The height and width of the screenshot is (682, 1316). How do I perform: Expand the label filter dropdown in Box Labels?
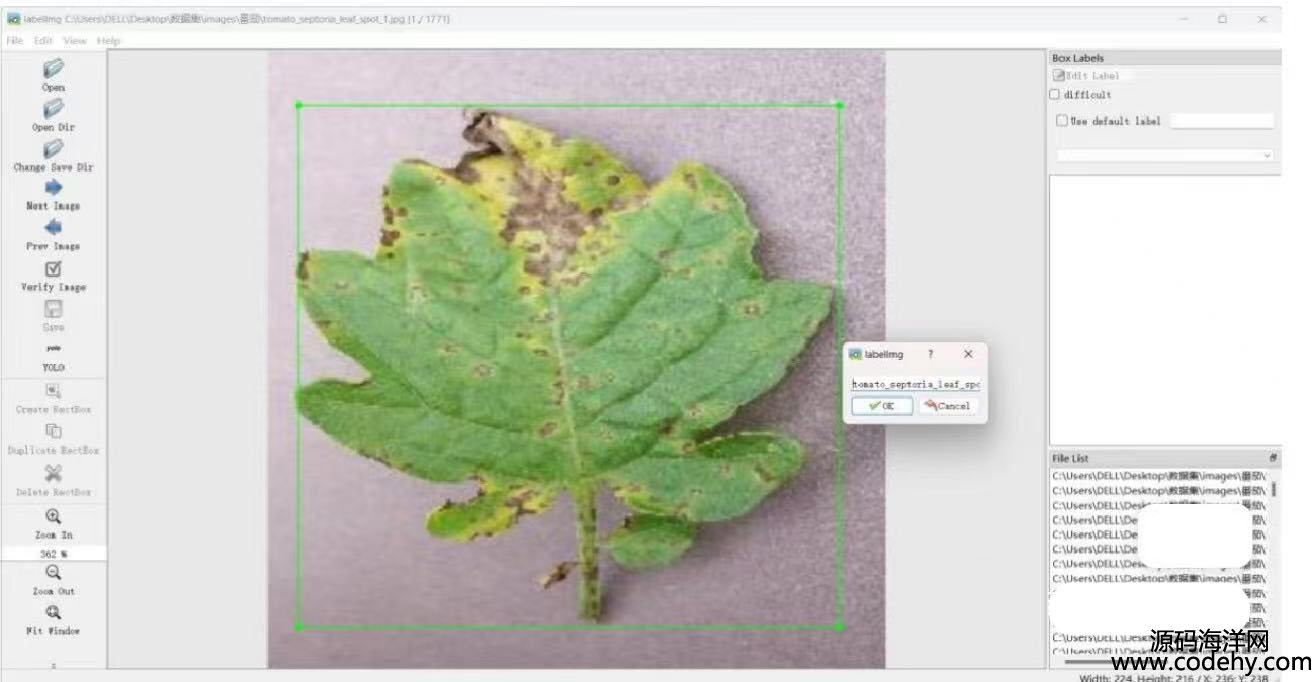1165,156
